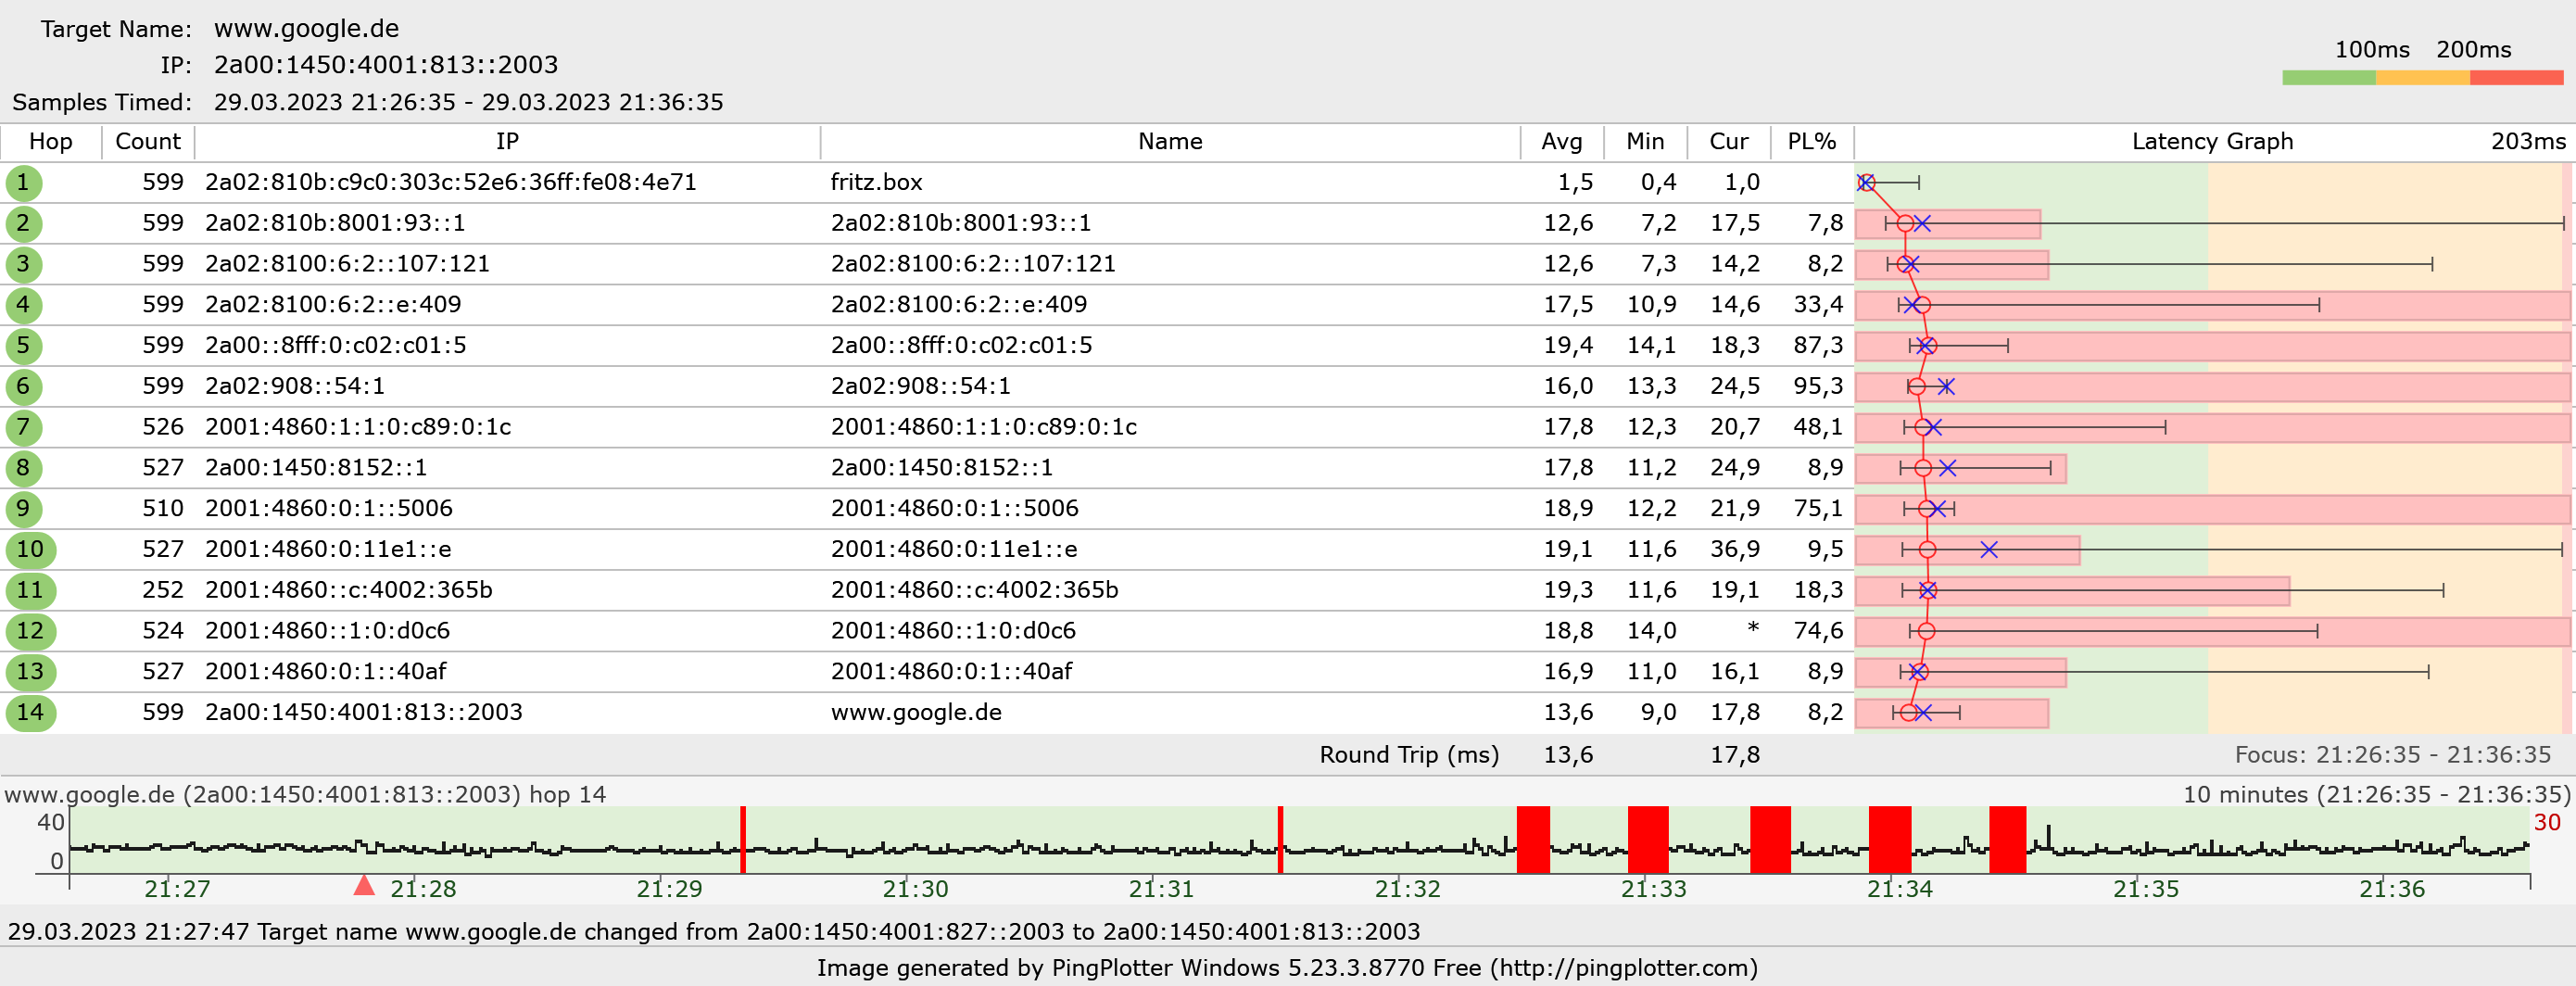Click the count 252 cell for hop 11
The image size is (2576, 986).
coord(163,591)
